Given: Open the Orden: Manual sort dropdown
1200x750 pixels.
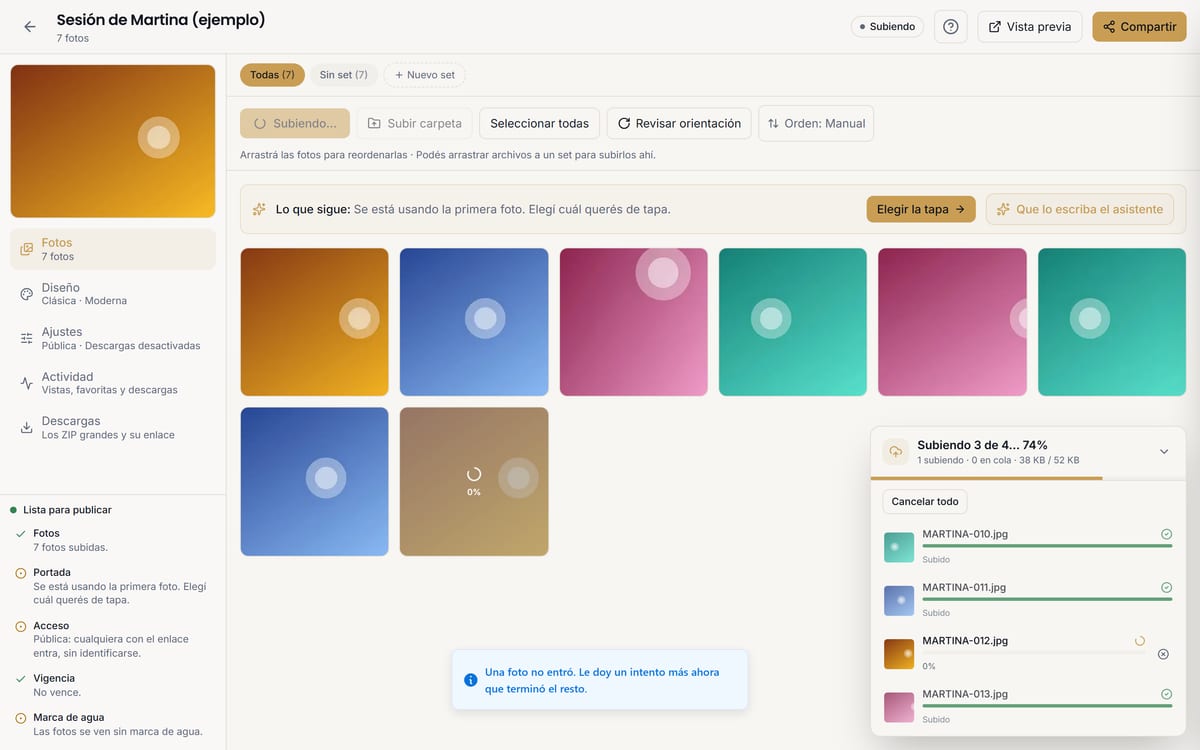Looking at the screenshot, I should coord(816,123).
